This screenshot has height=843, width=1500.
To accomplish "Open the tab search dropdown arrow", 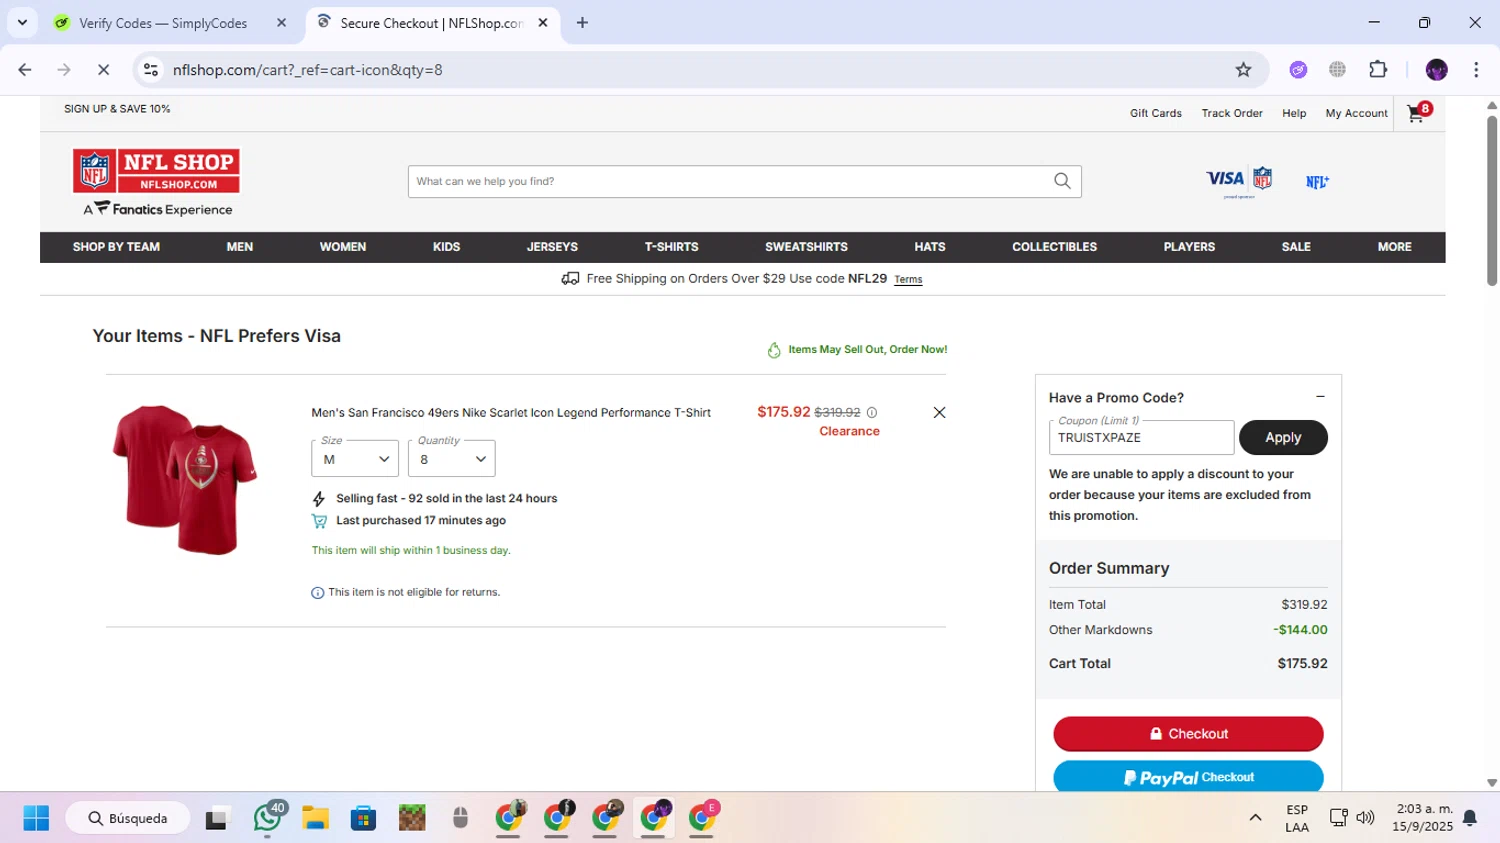I will [22, 23].
